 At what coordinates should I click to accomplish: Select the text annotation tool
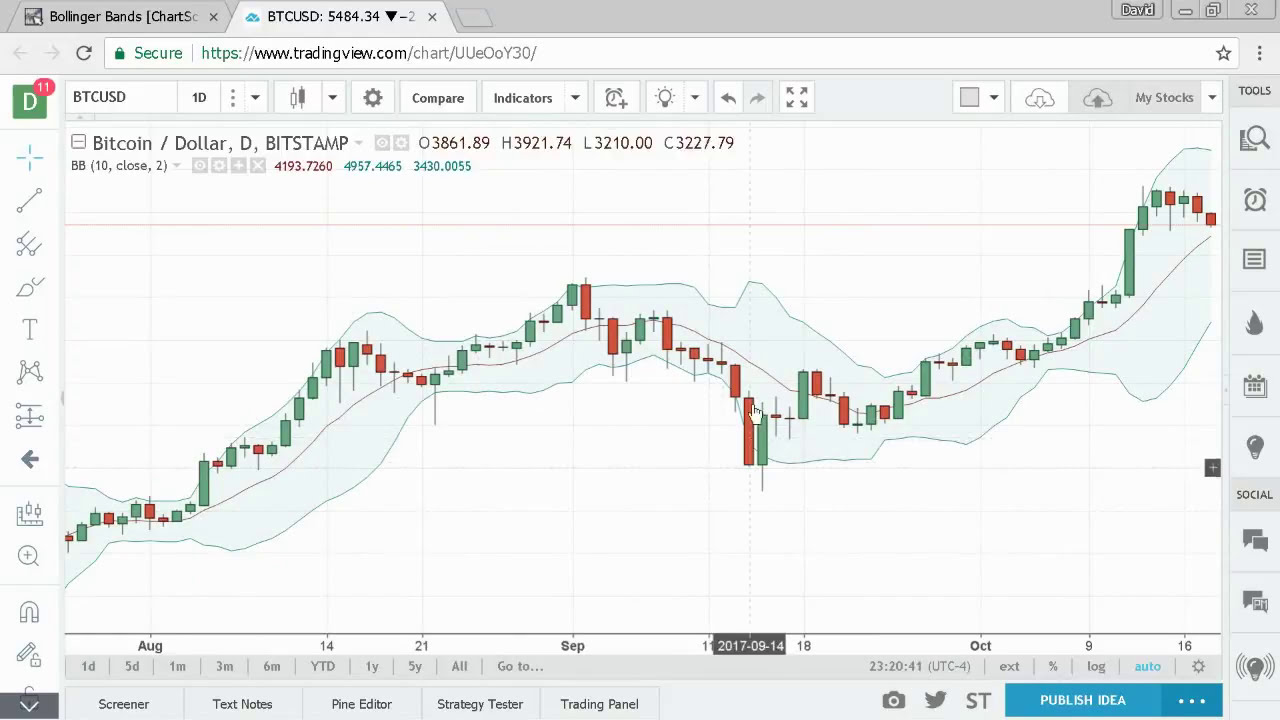29,330
